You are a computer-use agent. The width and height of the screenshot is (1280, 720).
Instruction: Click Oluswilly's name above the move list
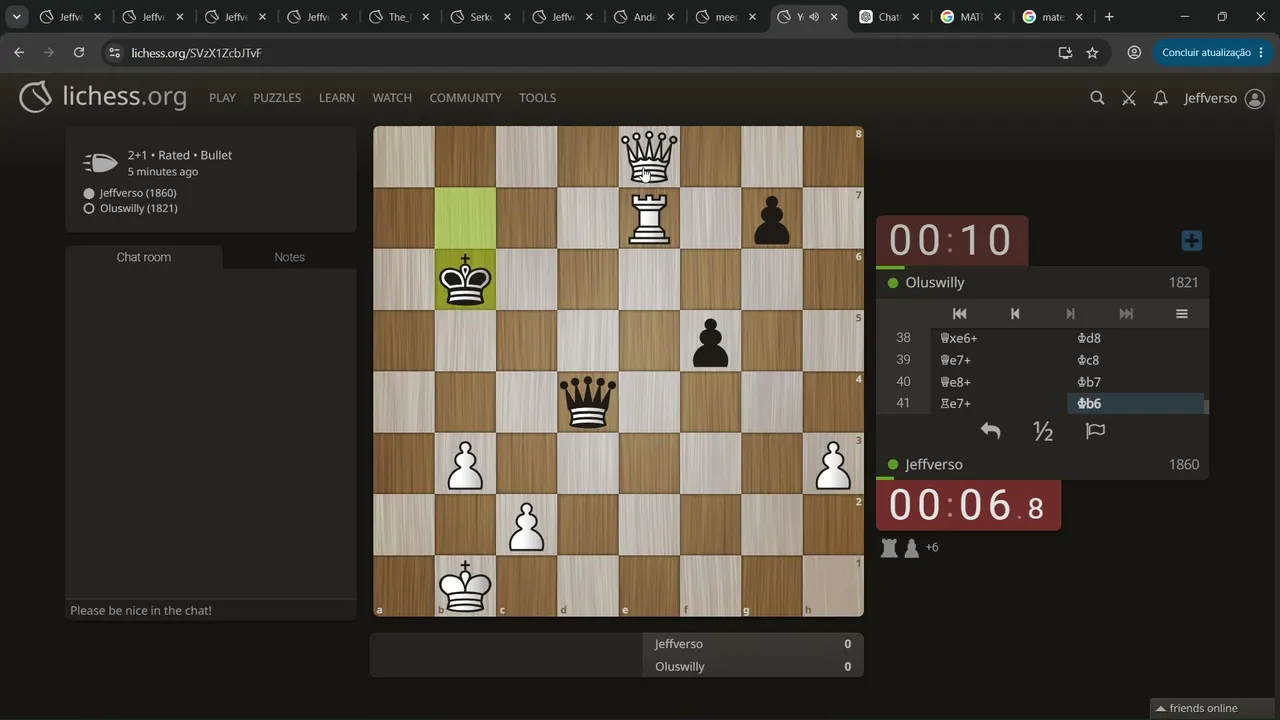(935, 283)
